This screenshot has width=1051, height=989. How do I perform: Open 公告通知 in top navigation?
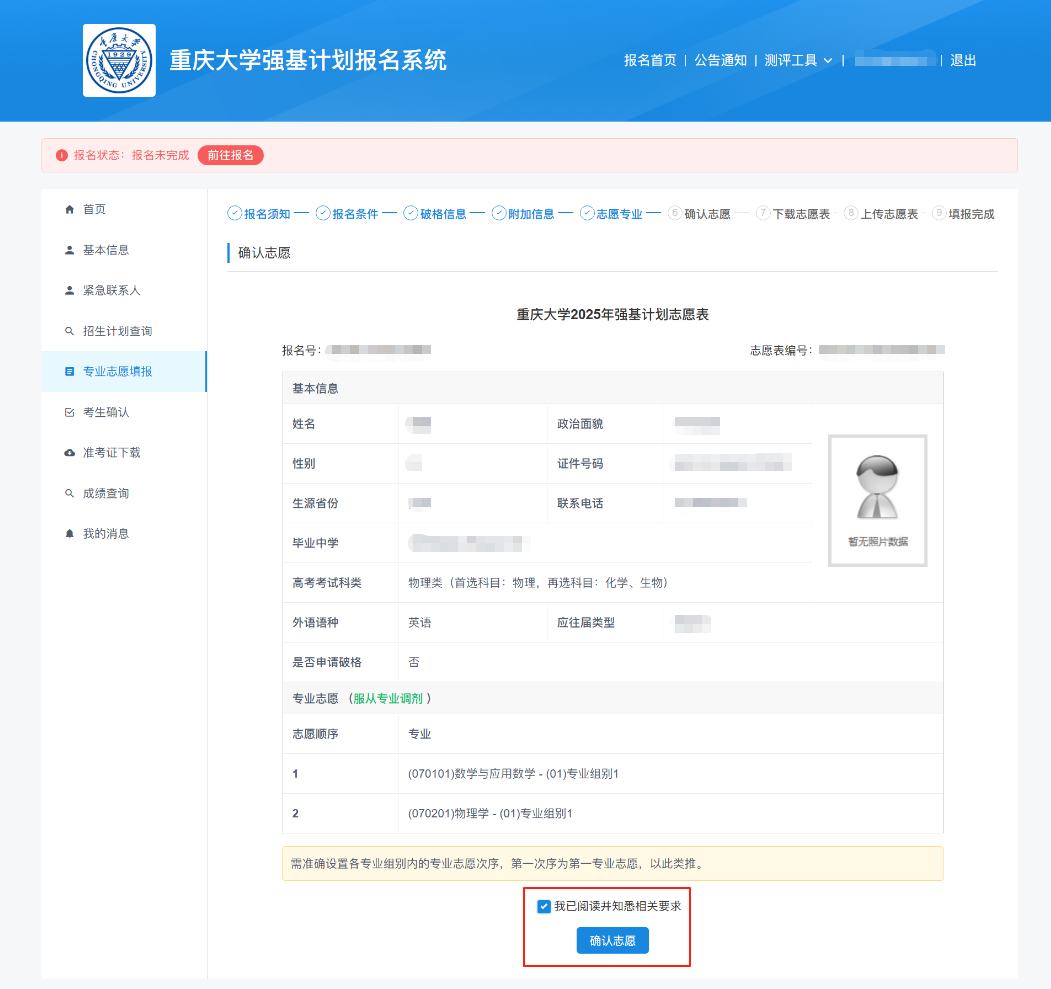pos(721,60)
